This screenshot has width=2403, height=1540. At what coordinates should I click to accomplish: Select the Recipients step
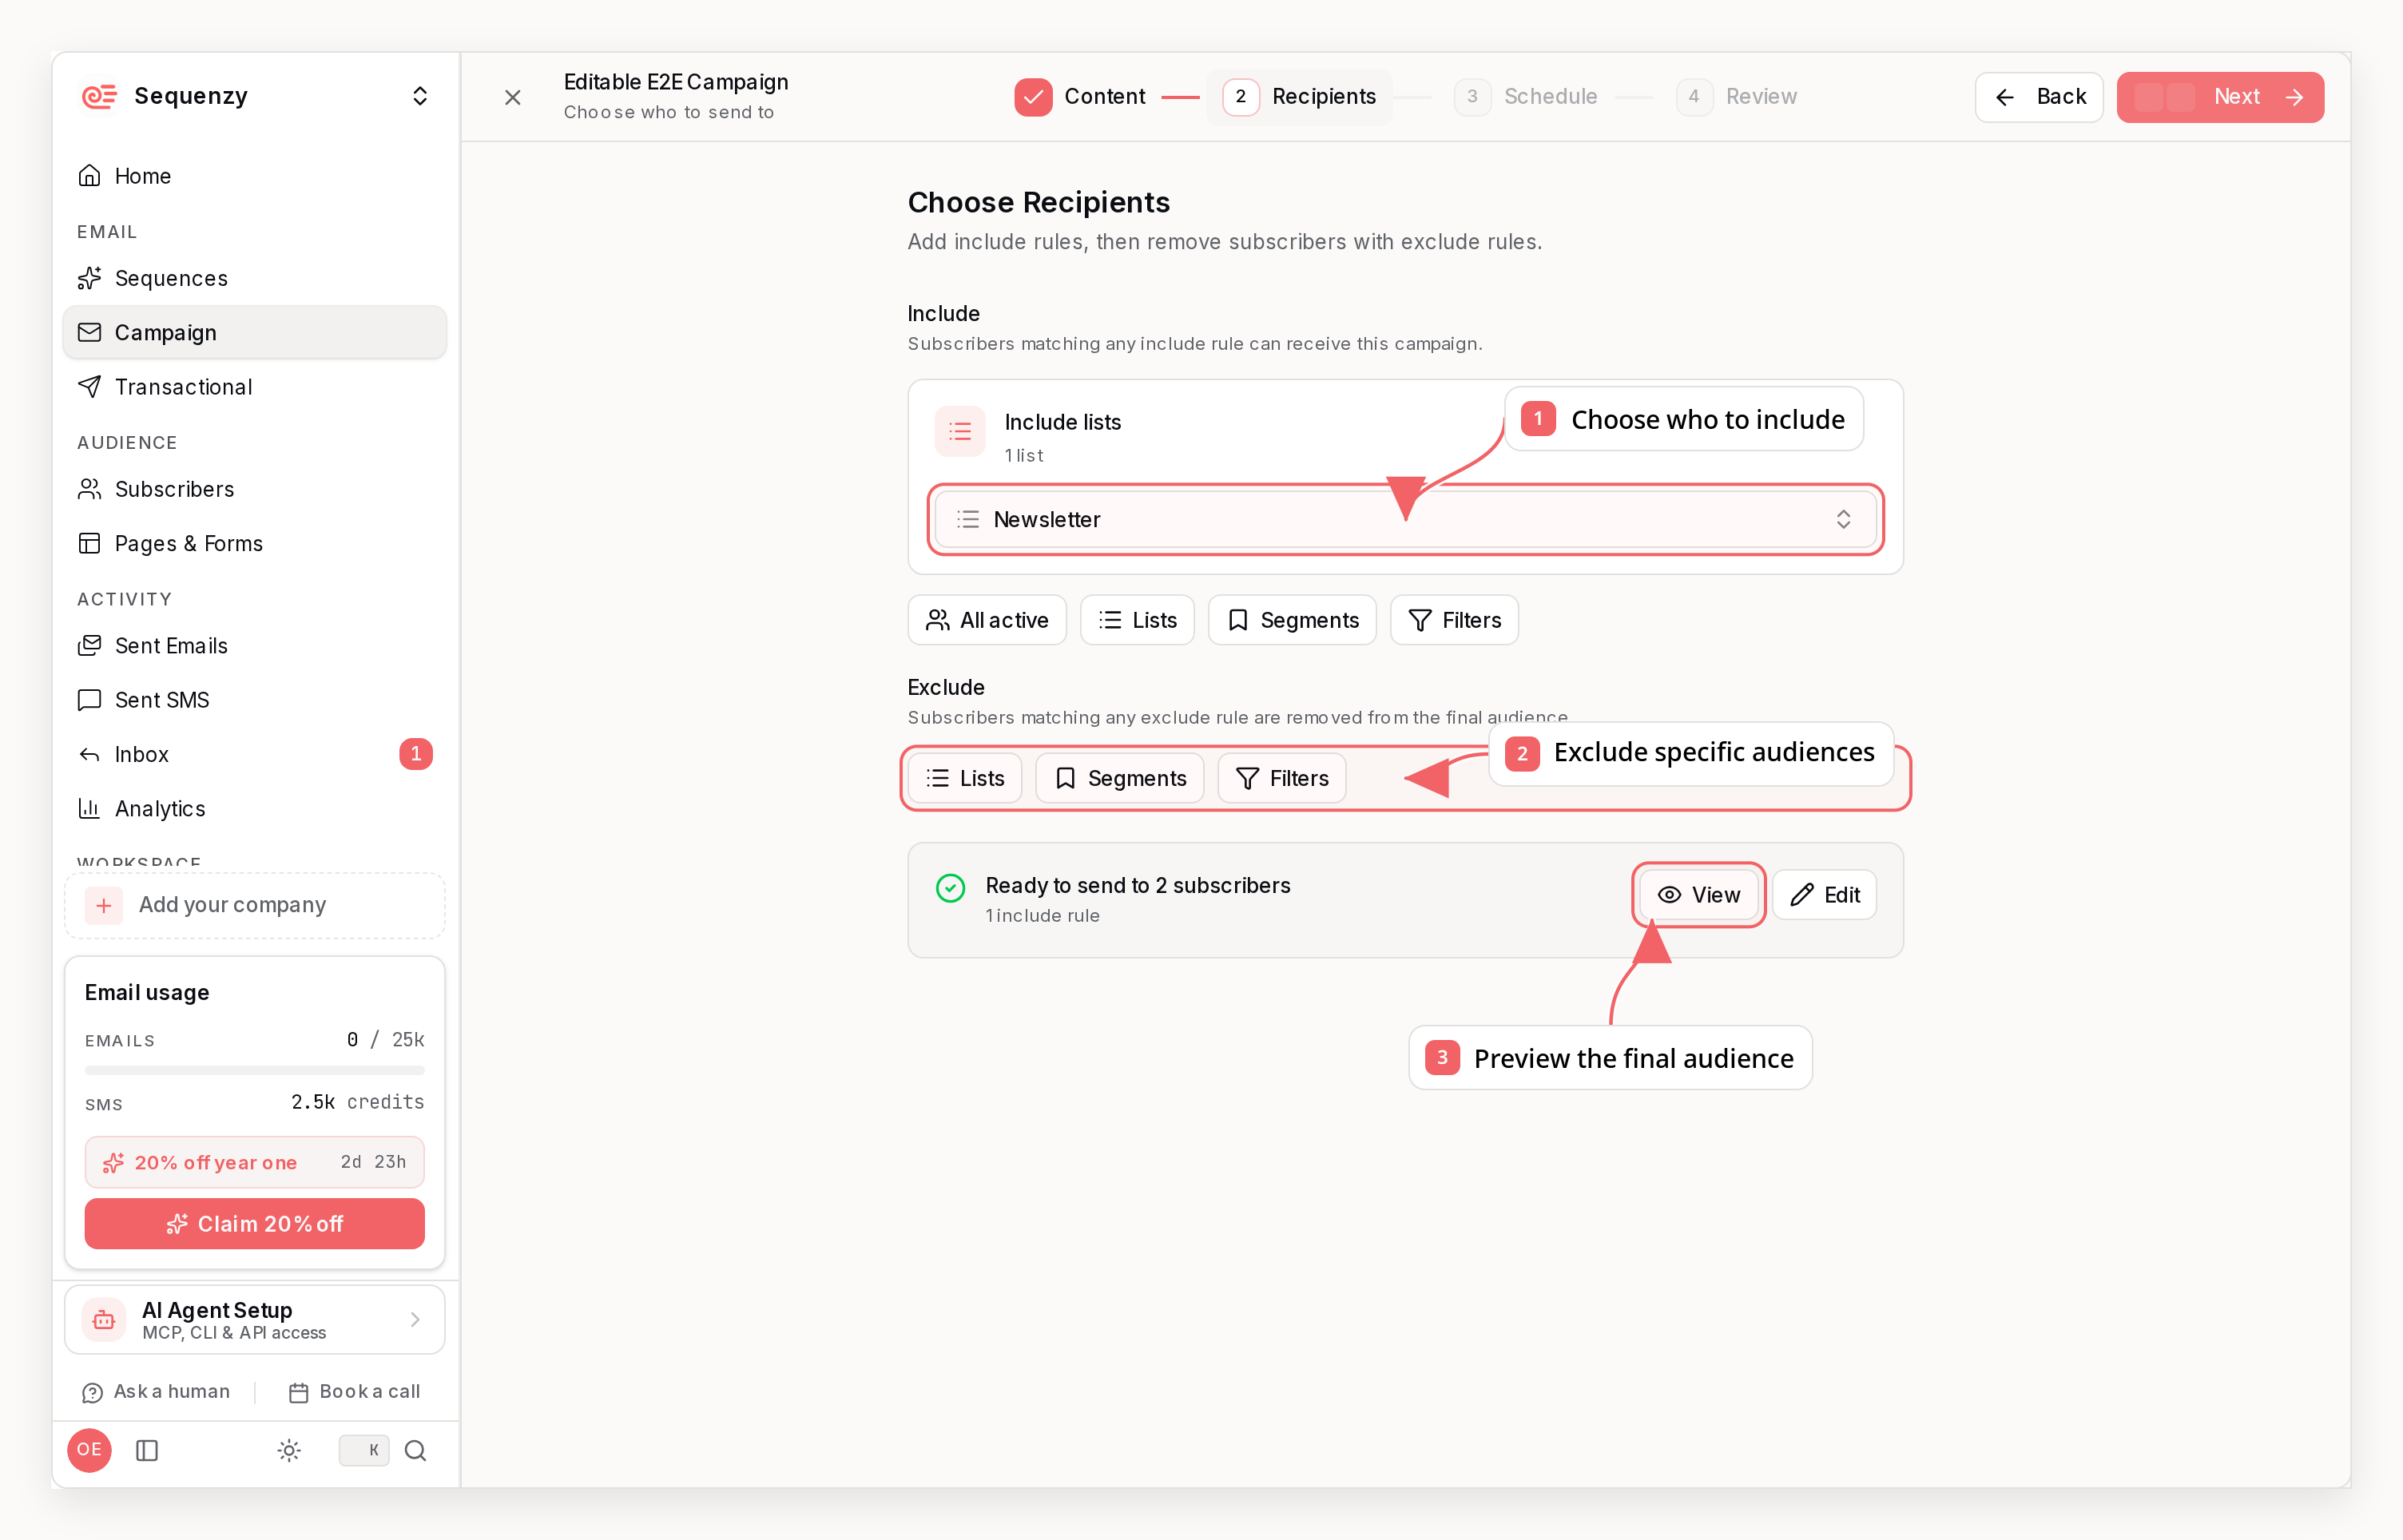(1299, 97)
